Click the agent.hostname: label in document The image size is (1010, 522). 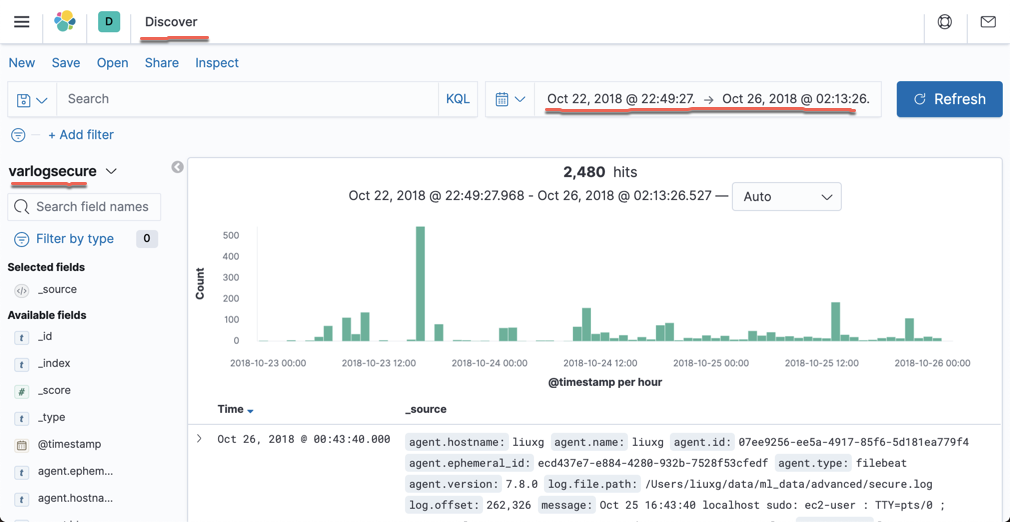point(457,443)
